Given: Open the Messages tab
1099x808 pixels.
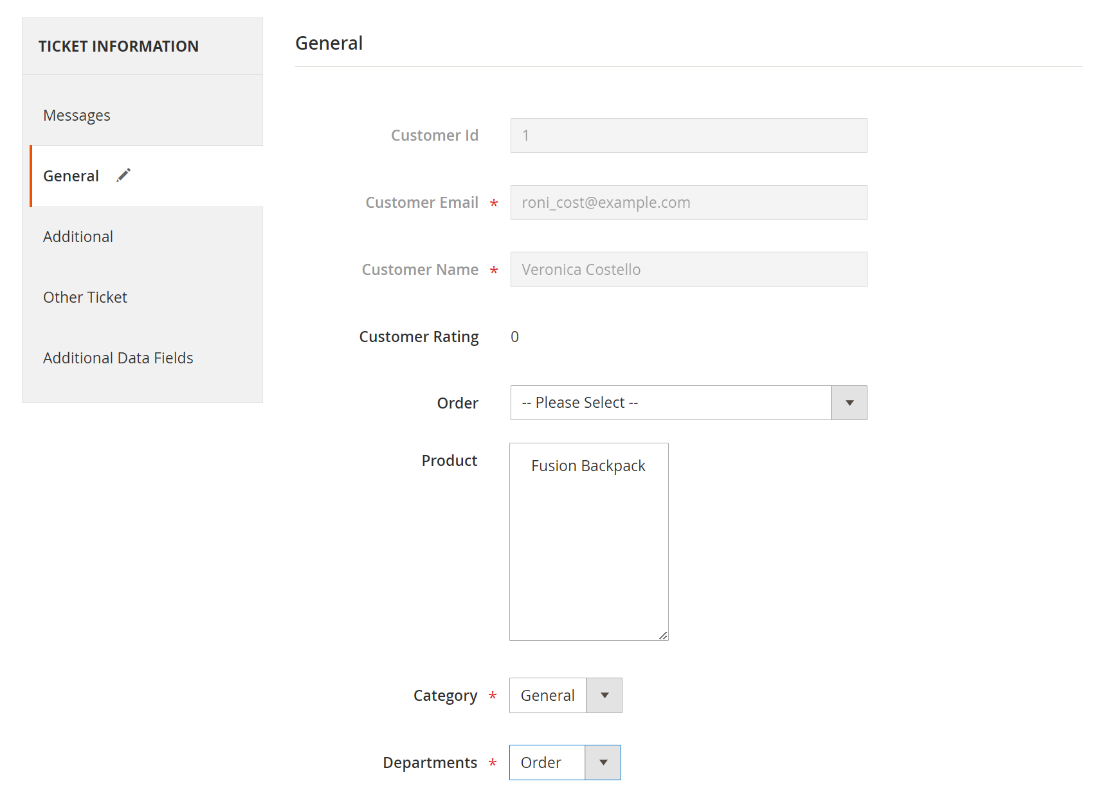Looking at the screenshot, I should tap(77, 116).
